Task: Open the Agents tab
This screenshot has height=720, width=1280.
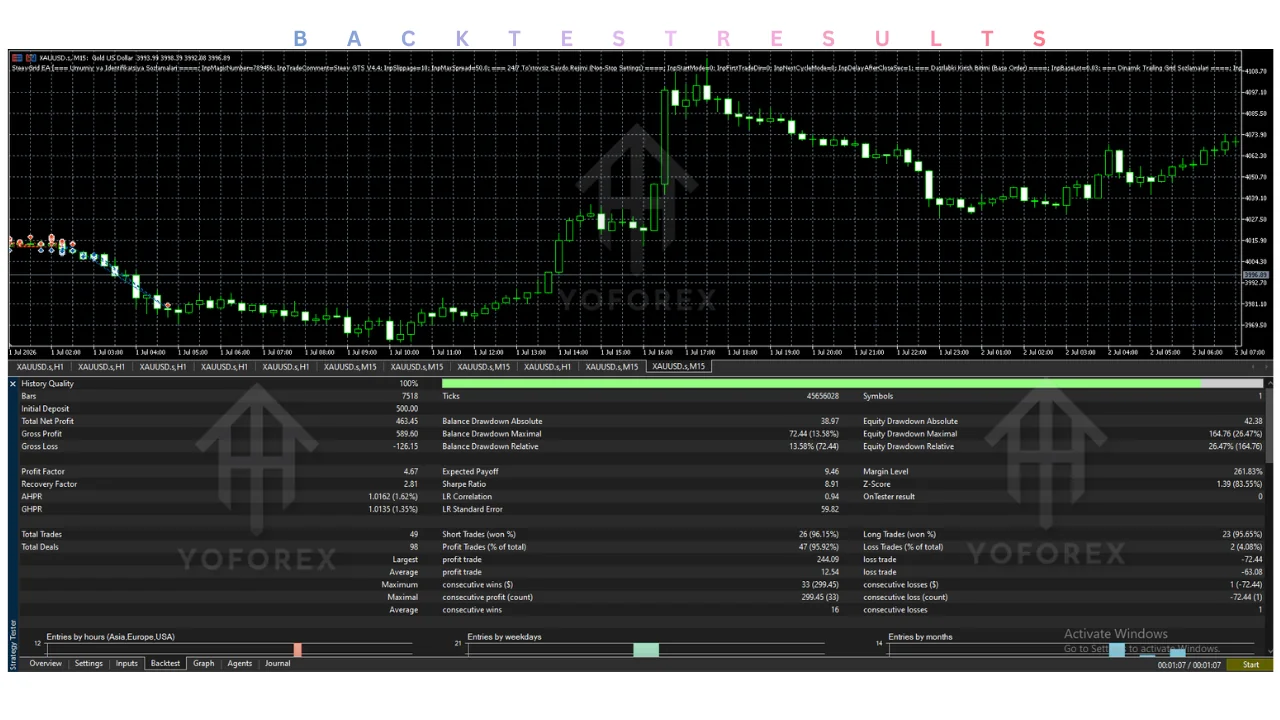Action: coord(240,663)
